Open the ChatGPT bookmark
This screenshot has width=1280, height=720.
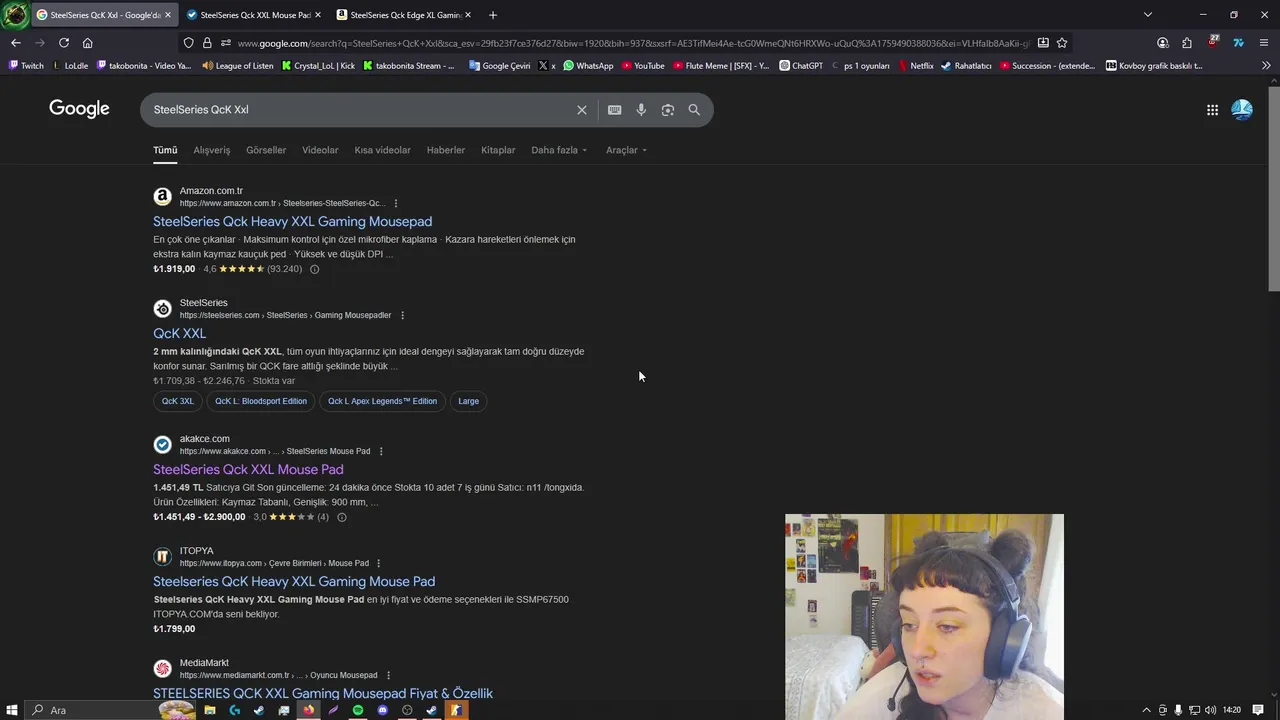pyautogui.click(x=801, y=66)
